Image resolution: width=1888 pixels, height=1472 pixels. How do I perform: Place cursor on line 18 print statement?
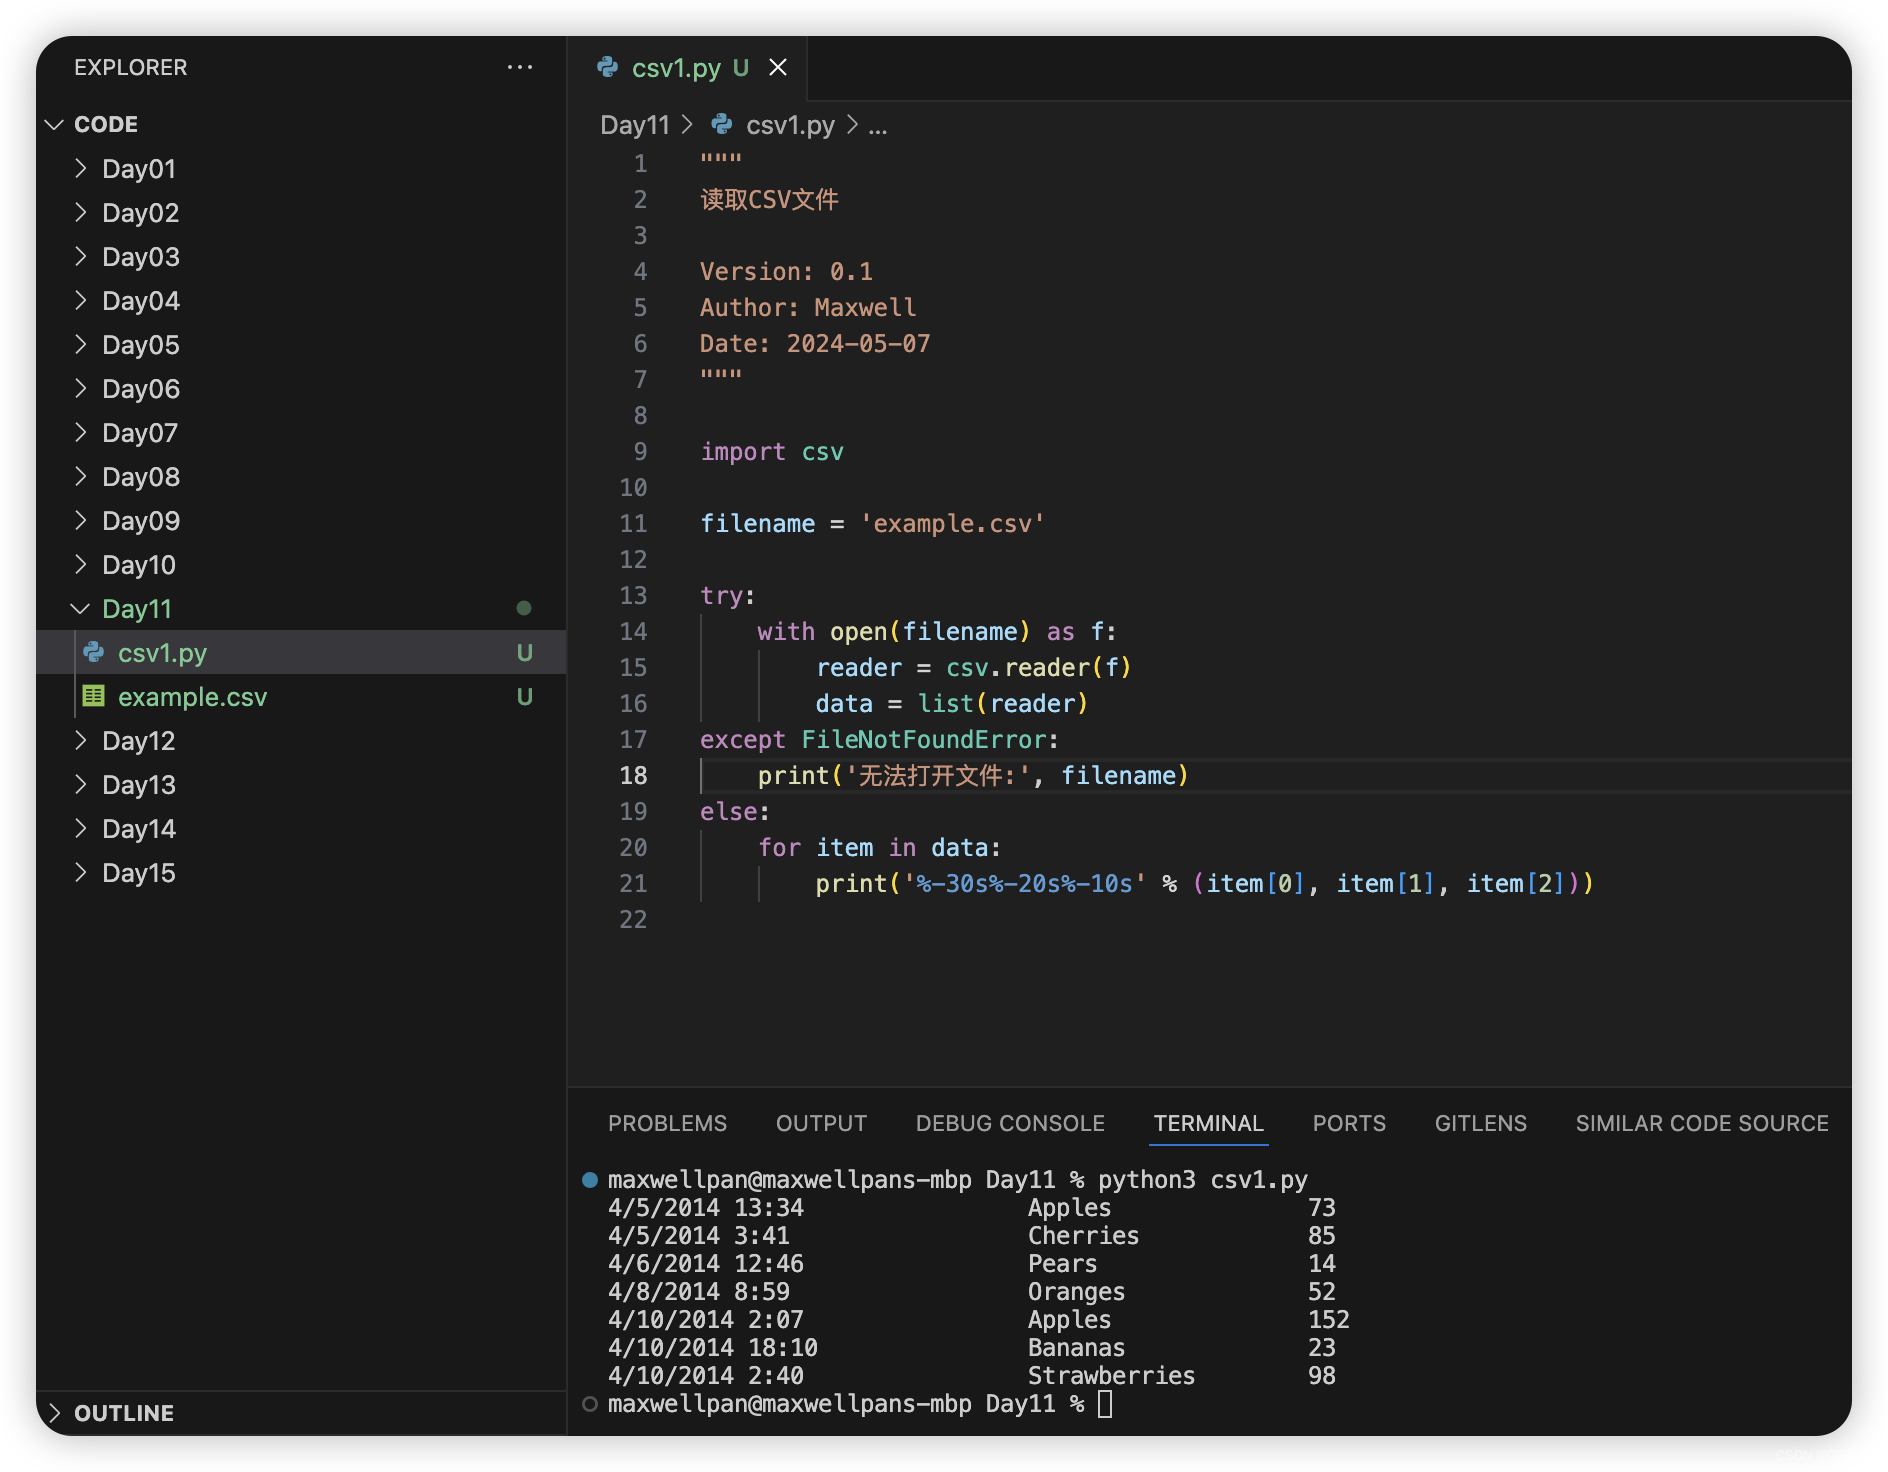pyautogui.click(x=972, y=775)
